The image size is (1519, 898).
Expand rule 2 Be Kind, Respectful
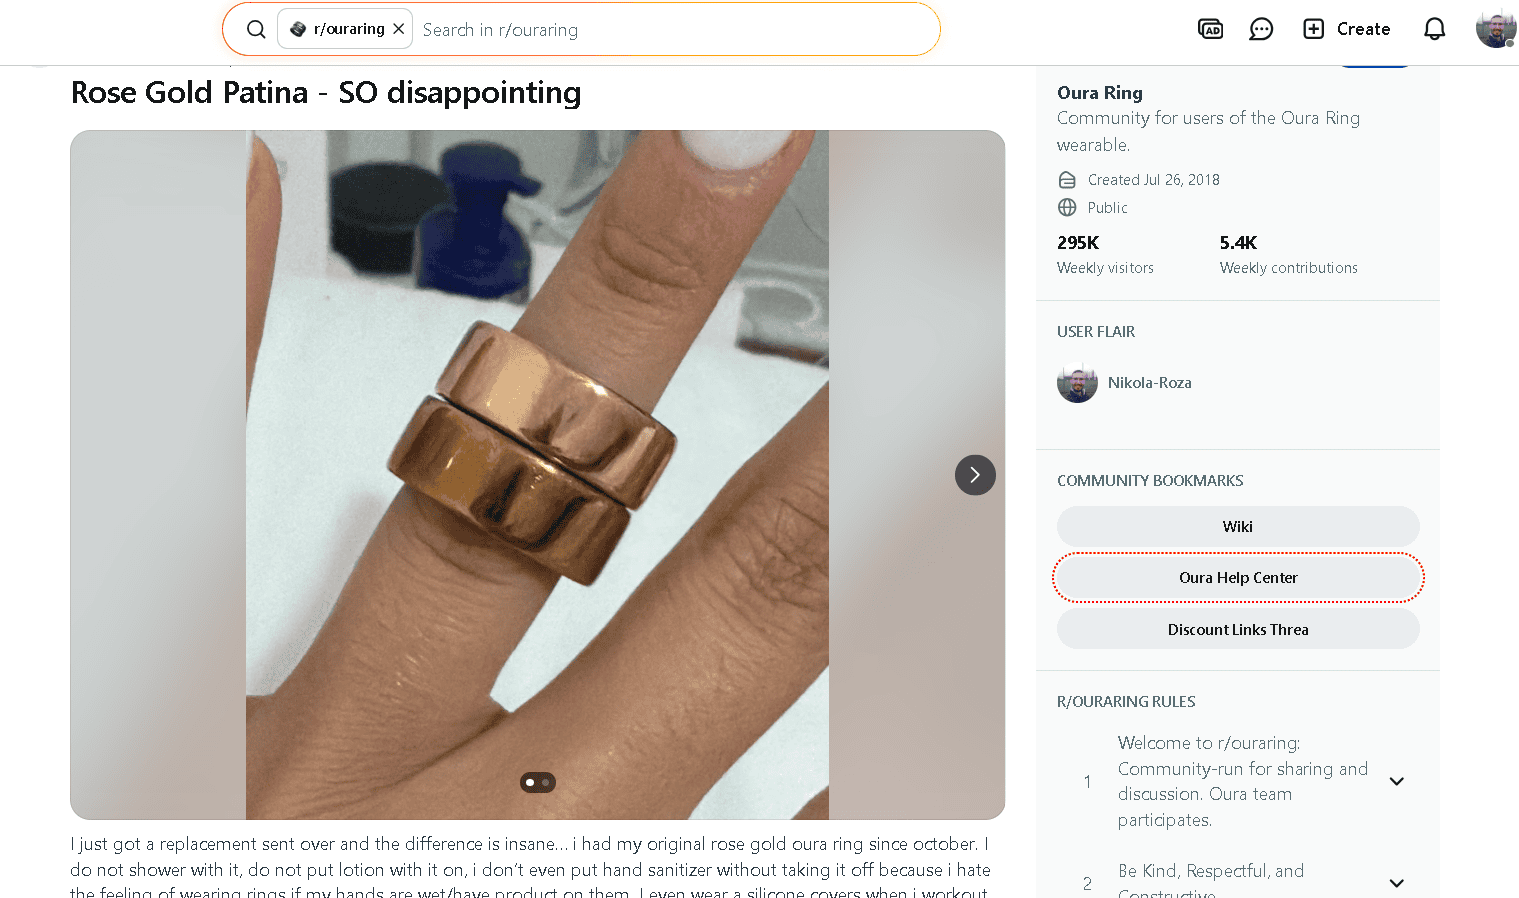(1397, 883)
